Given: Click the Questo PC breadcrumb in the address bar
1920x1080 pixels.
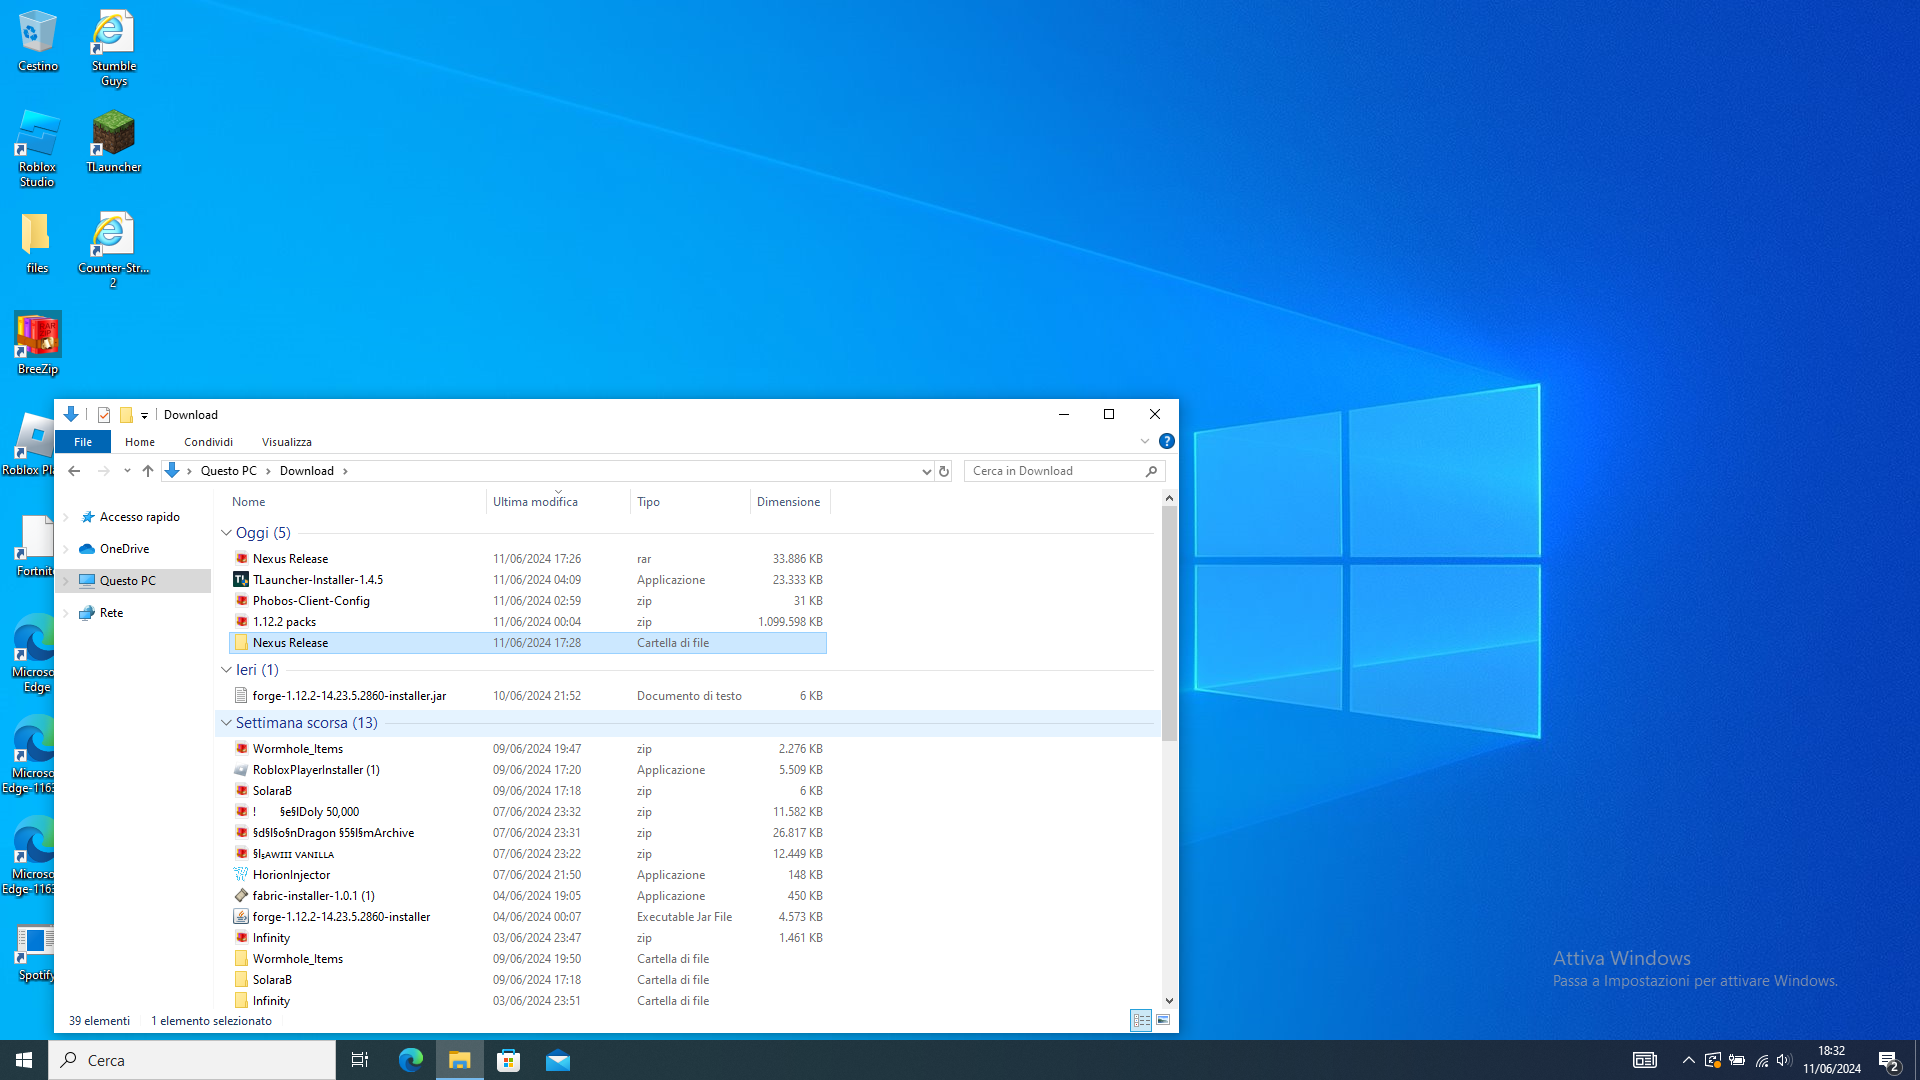Looking at the screenshot, I should pos(228,471).
